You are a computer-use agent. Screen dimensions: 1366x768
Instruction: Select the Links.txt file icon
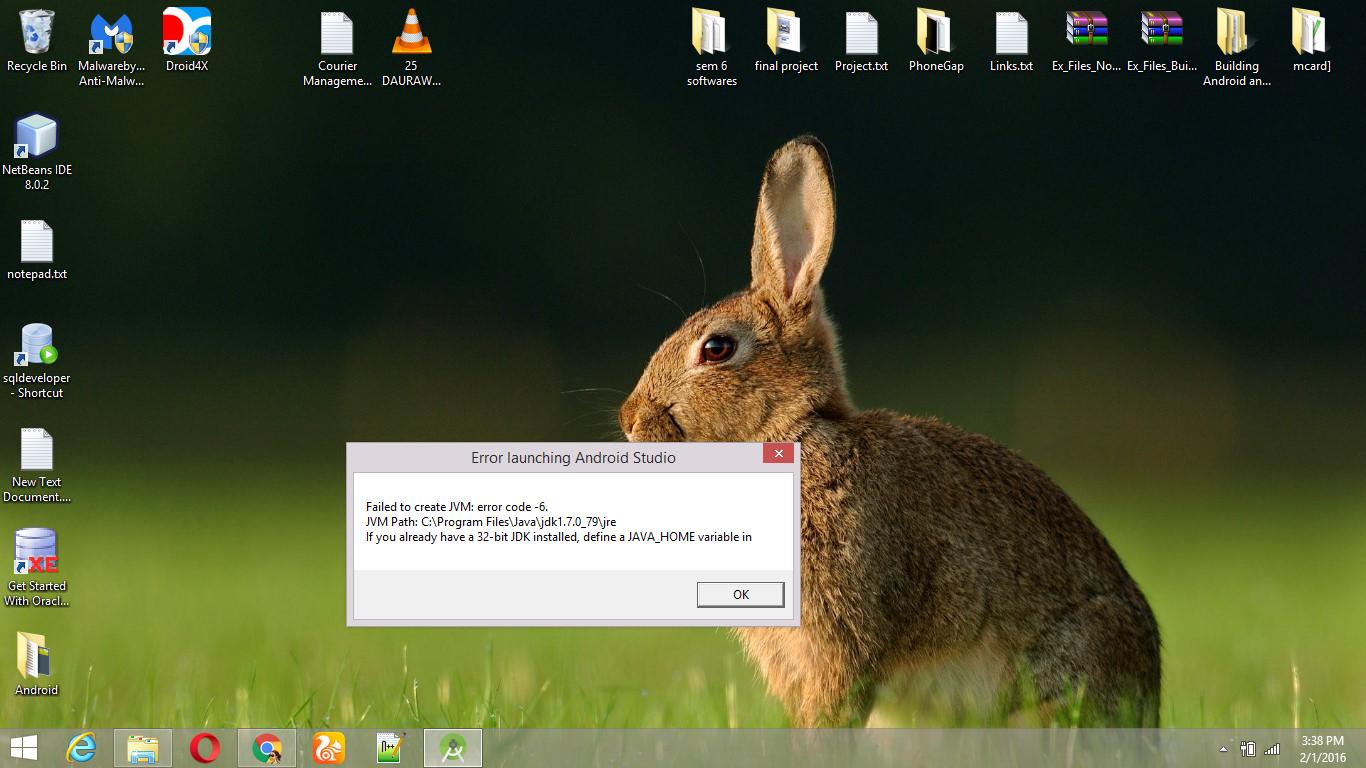(1011, 41)
